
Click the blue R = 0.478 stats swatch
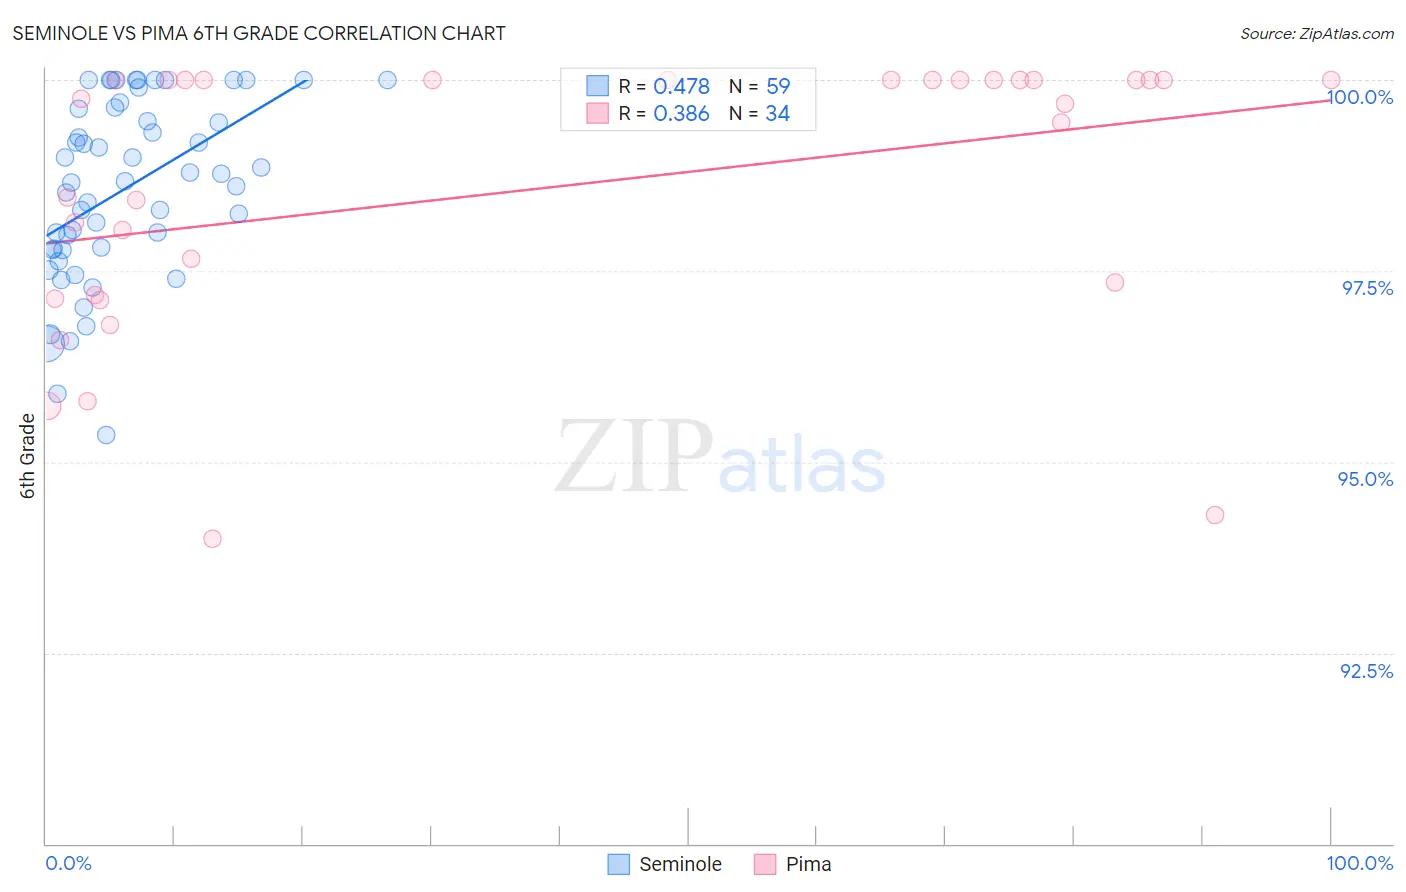597,86
